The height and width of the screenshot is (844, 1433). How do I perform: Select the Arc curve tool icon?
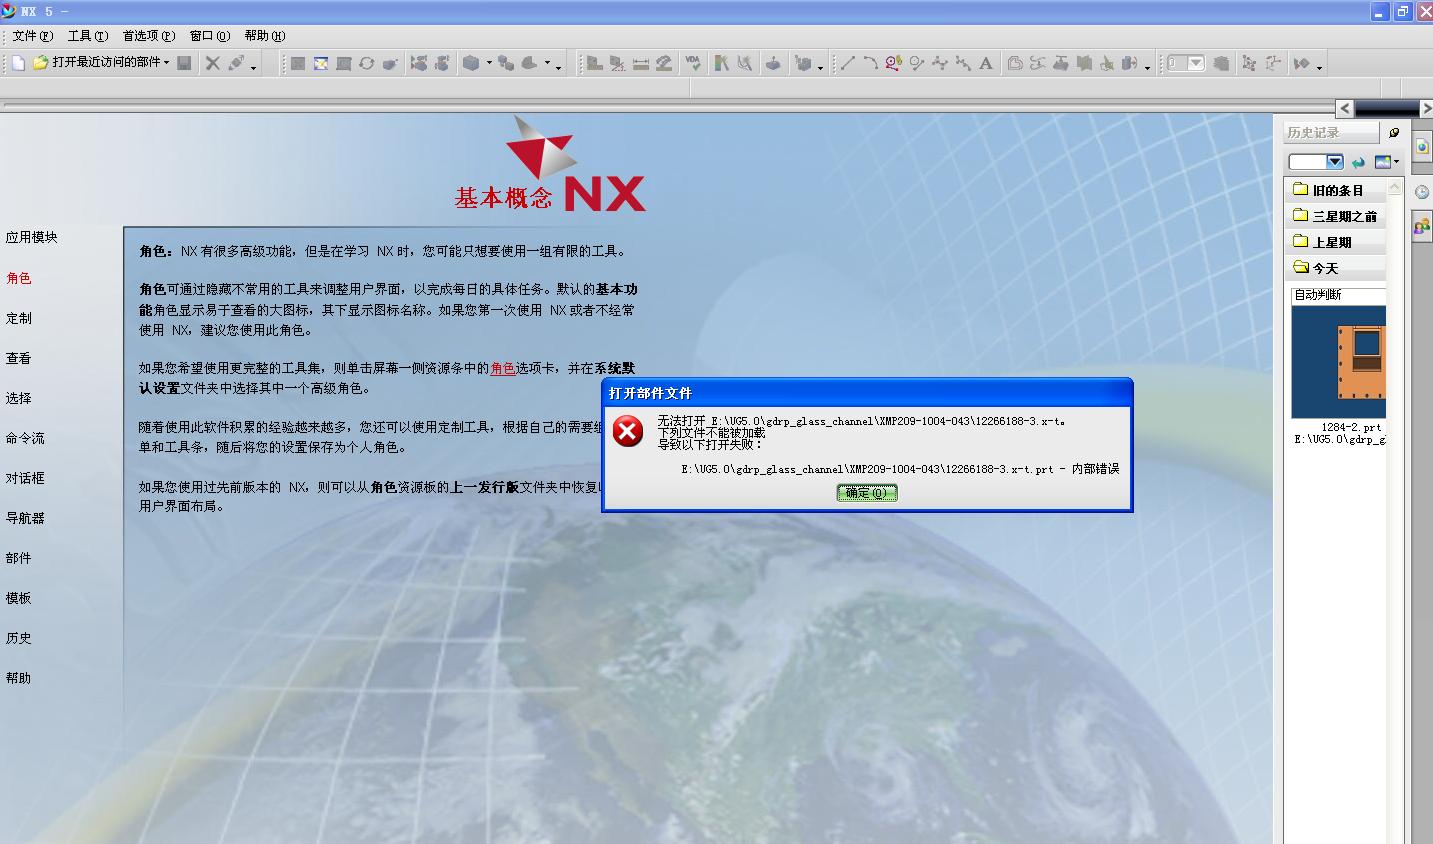(x=870, y=63)
